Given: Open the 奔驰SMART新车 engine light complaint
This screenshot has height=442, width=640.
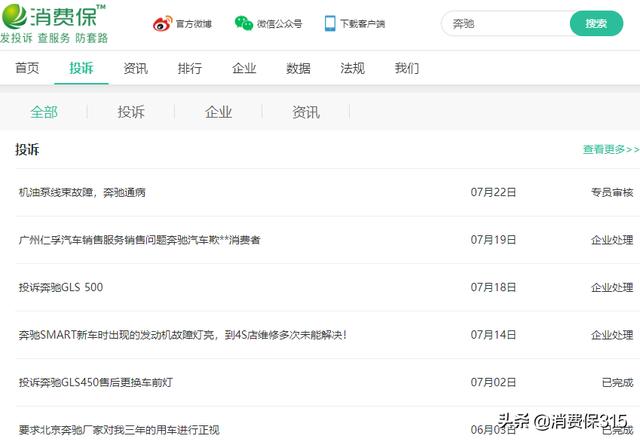Looking at the screenshot, I should click(x=182, y=335).
